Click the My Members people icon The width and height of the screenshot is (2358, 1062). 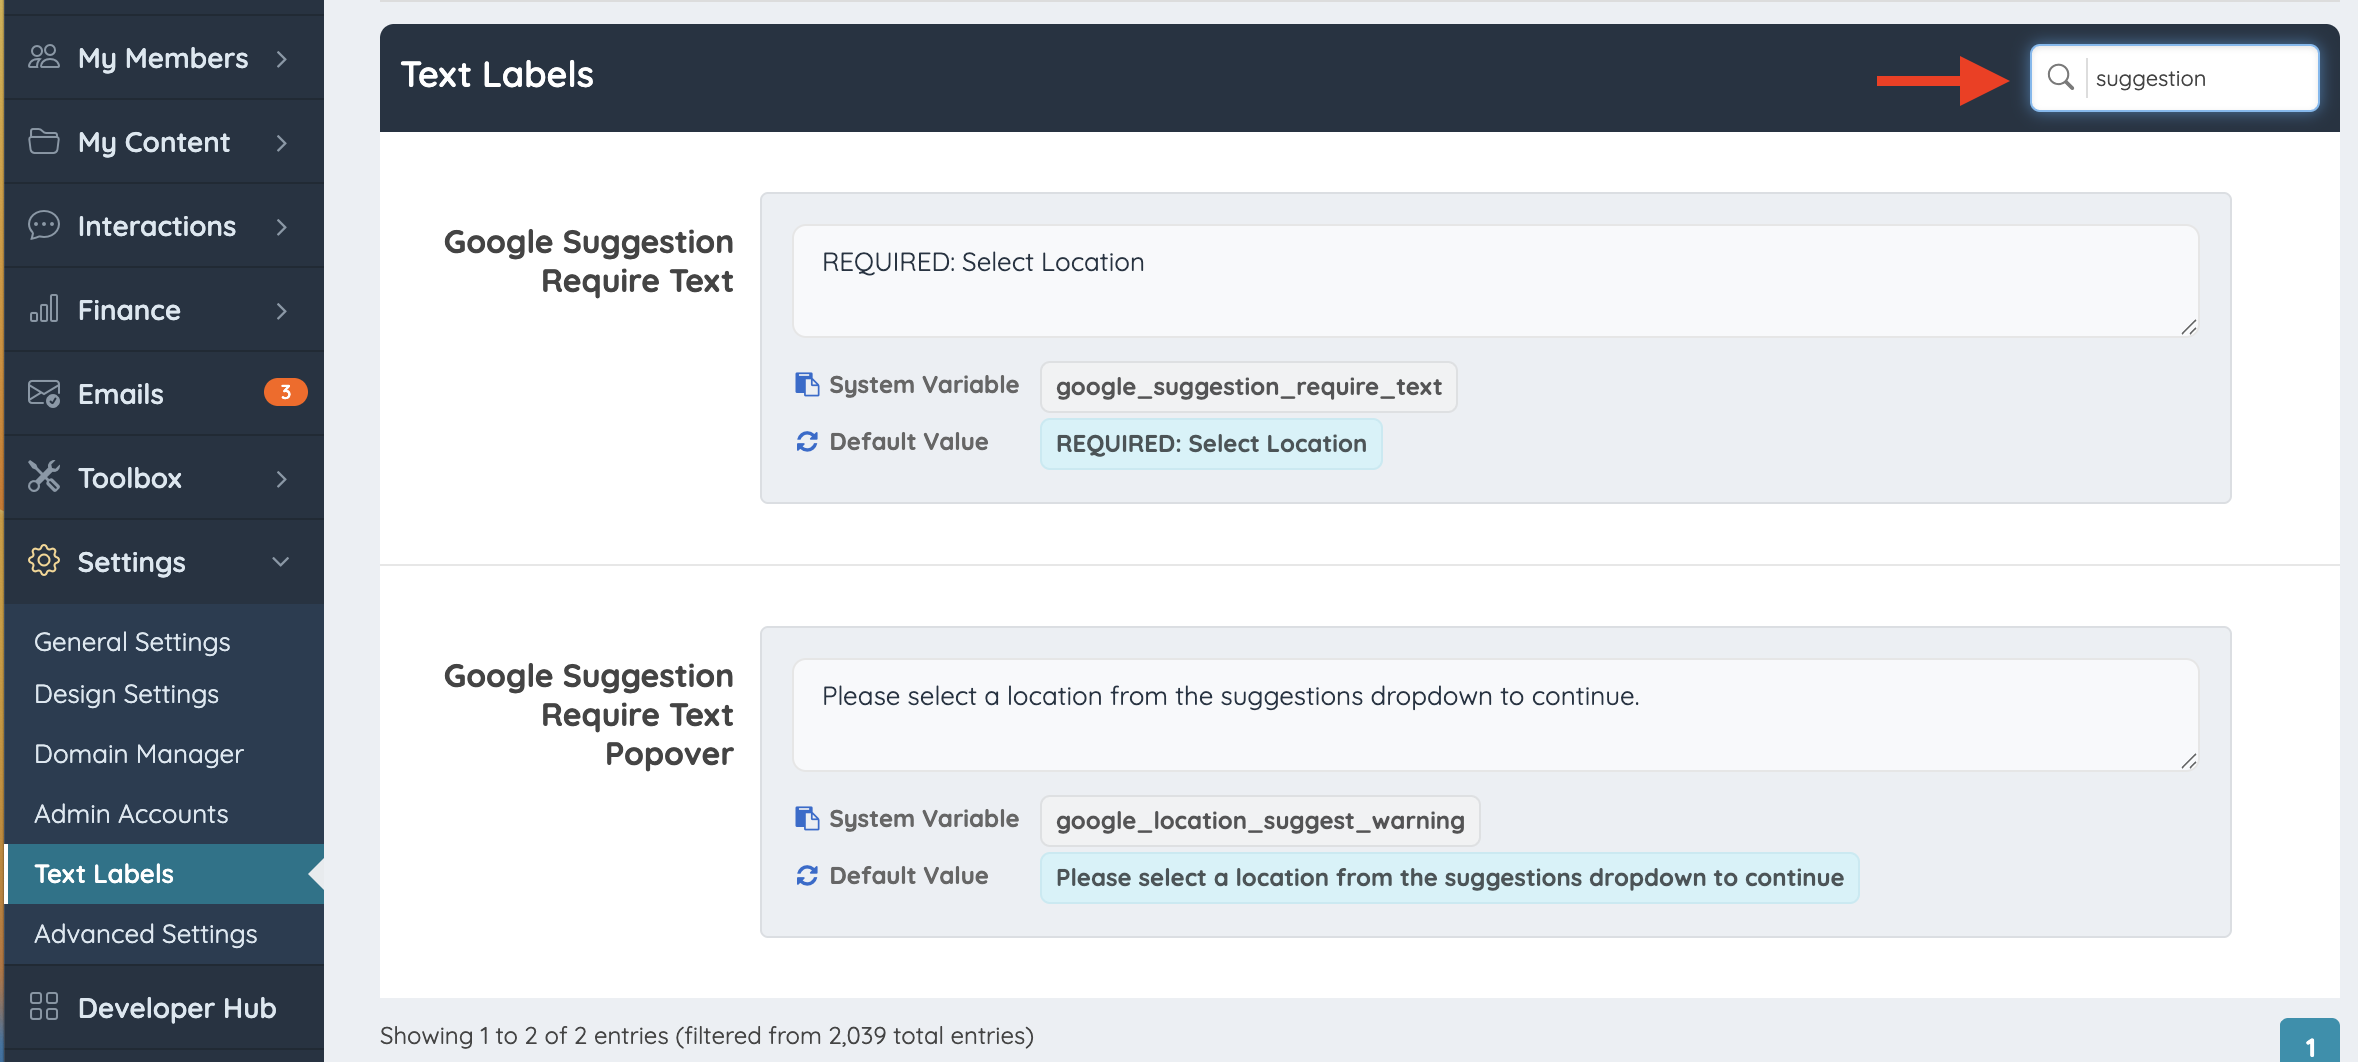[x=43, y=57]
